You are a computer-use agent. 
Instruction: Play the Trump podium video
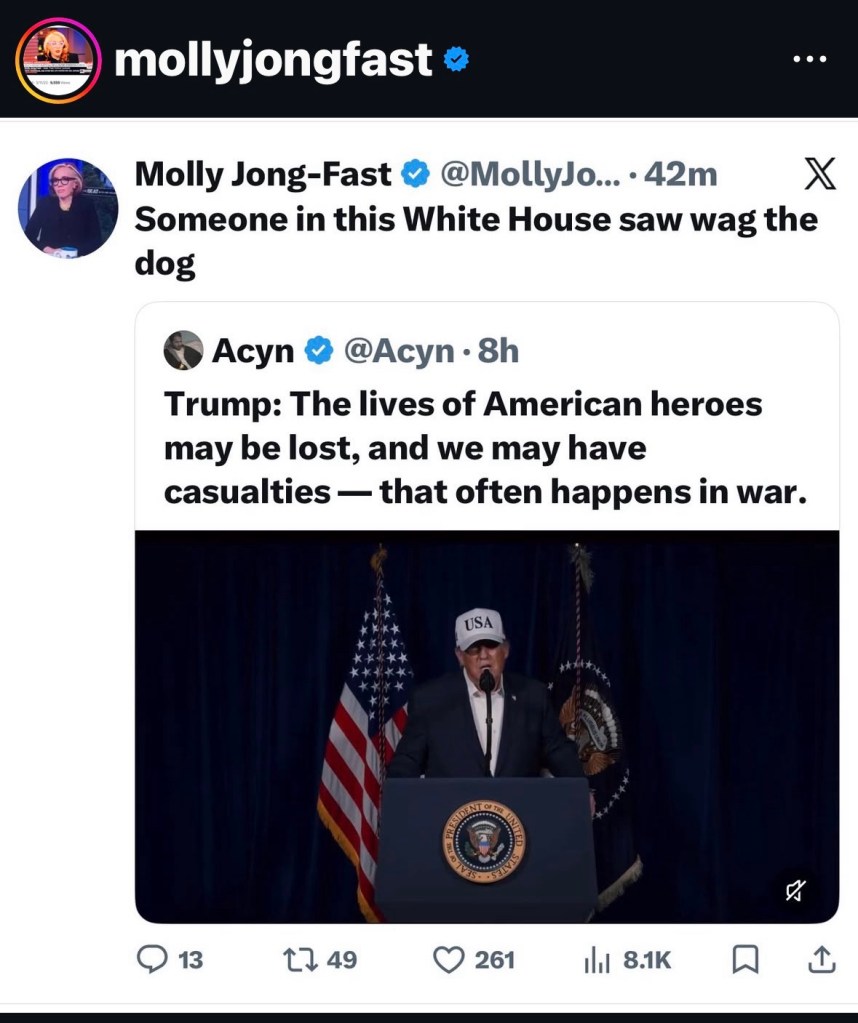coord(486,726)
